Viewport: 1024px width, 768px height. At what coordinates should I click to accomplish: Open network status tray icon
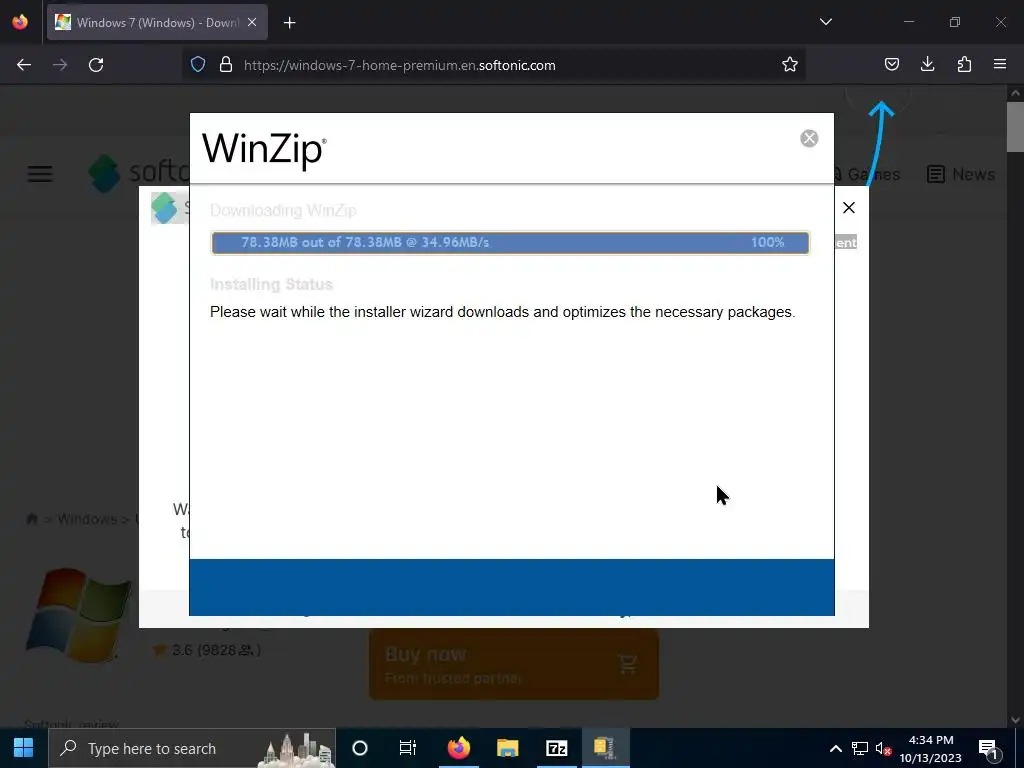point(859,748)
